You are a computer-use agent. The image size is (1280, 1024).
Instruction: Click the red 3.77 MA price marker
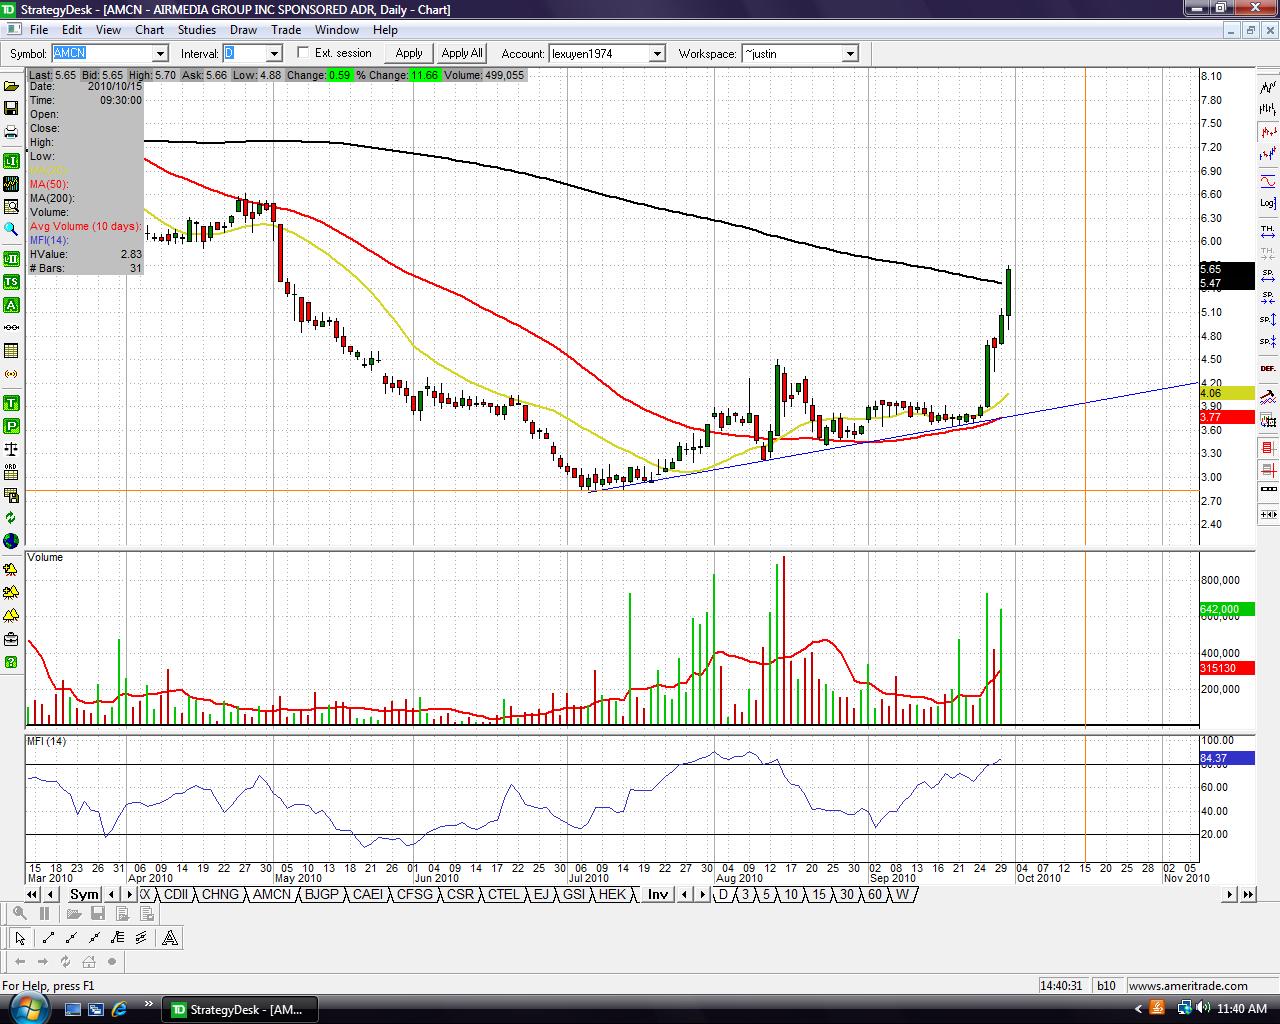[1227, 418]
